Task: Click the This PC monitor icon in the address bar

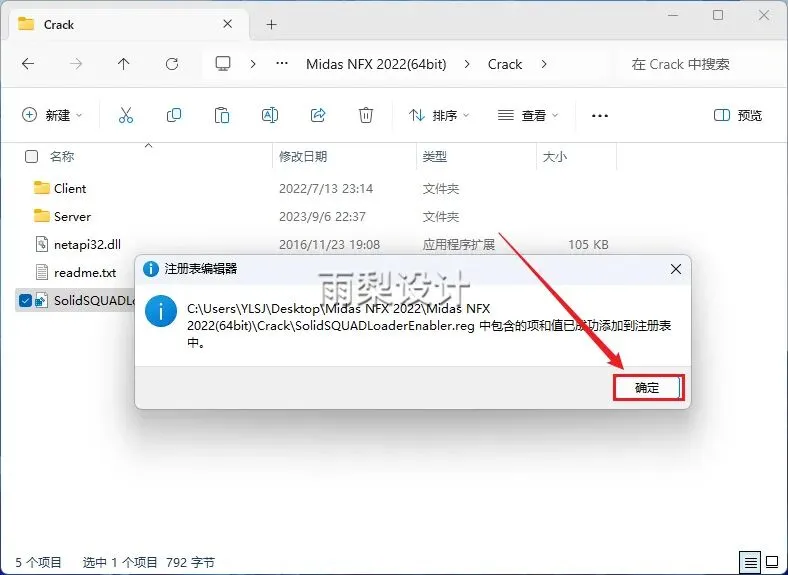Action: tap(223, 64)
